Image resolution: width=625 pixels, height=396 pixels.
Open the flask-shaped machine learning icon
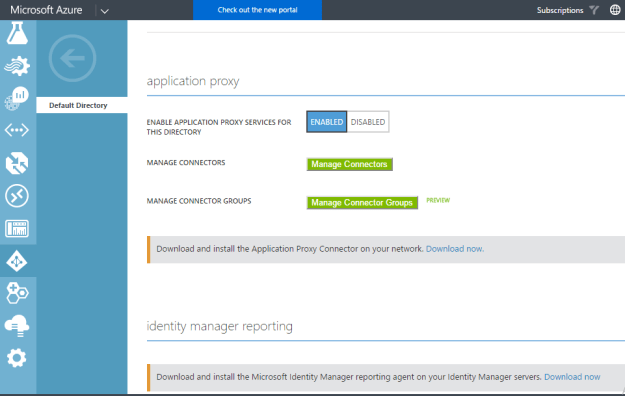[x=17, y=33]
